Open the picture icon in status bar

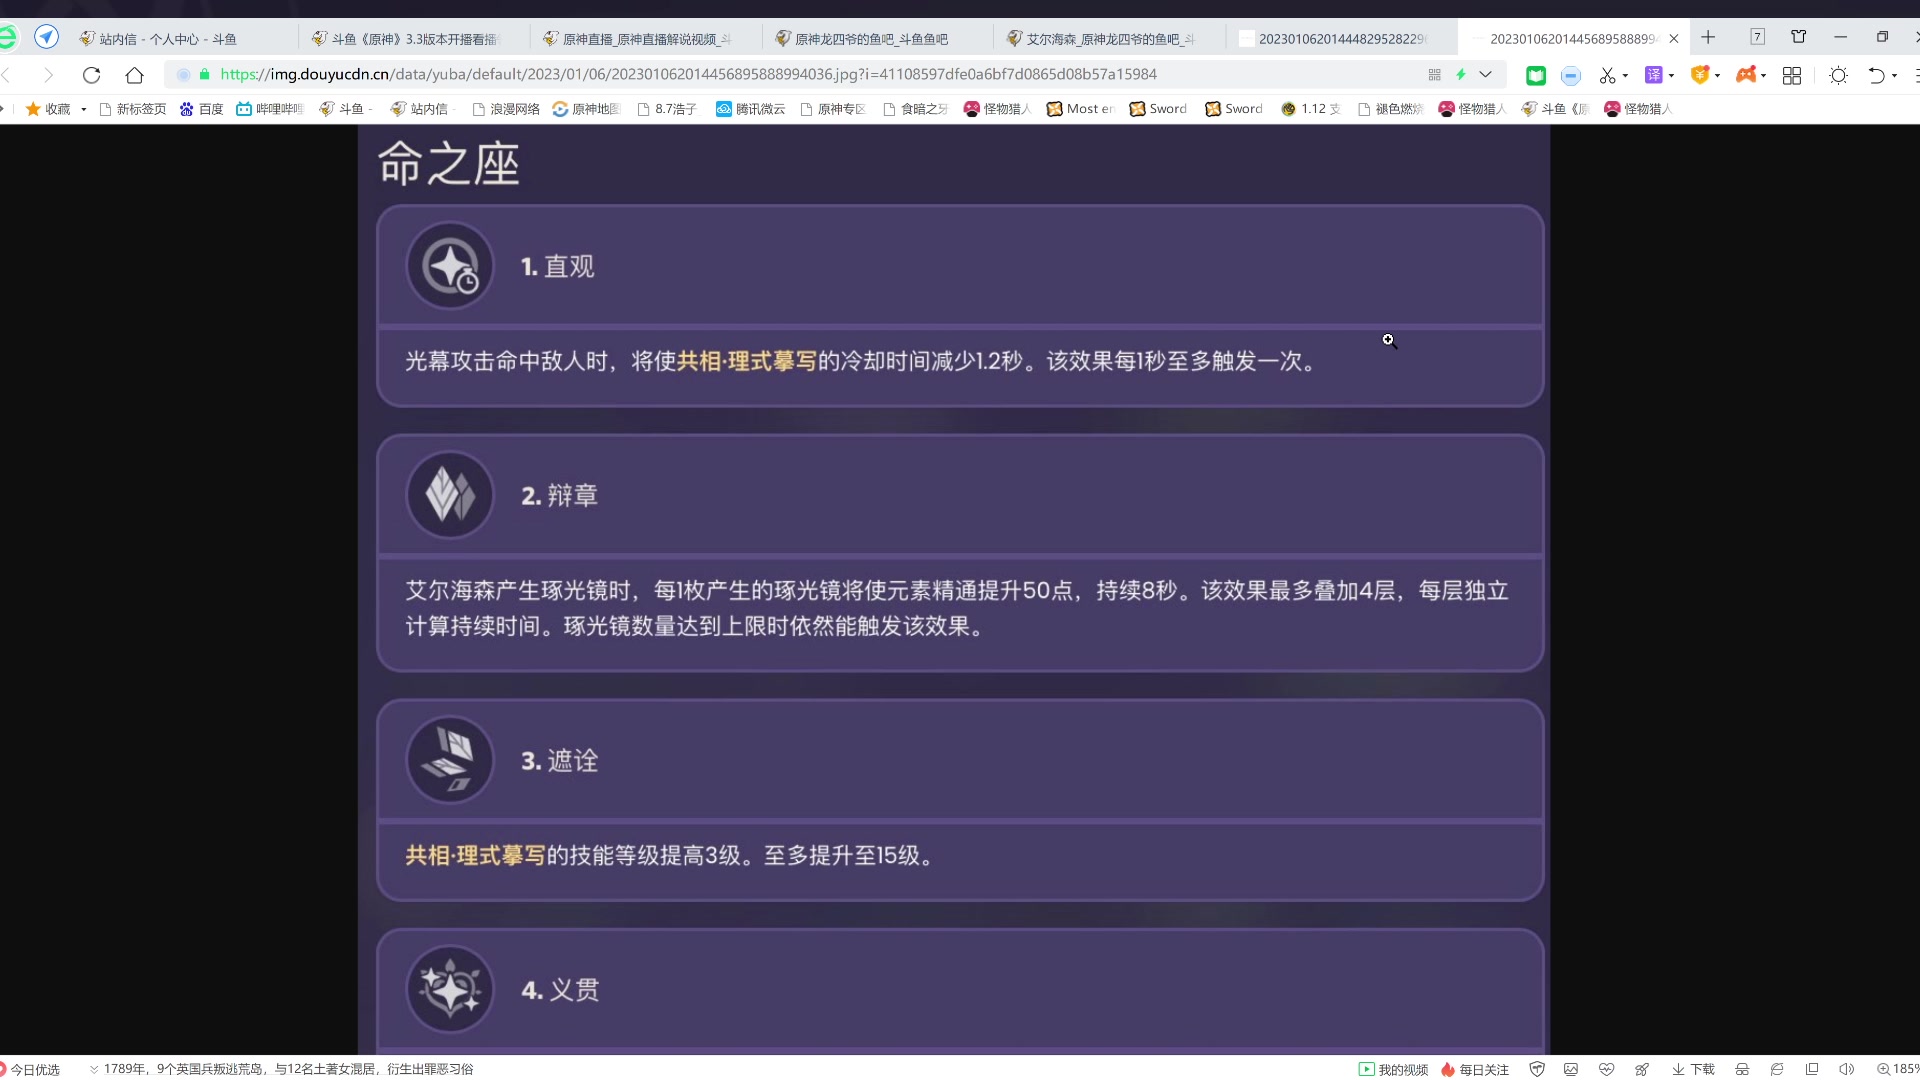coord(1571,1069)
